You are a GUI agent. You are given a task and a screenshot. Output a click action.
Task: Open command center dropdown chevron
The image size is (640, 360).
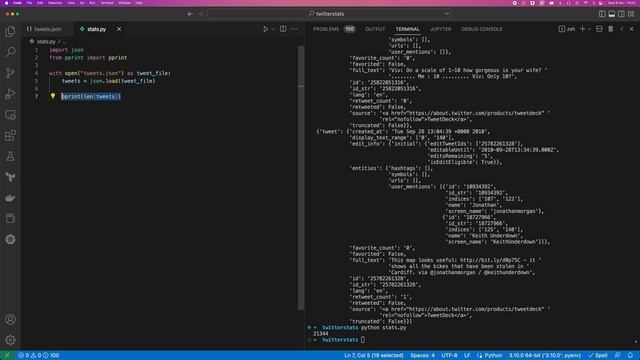pos(447,14)
